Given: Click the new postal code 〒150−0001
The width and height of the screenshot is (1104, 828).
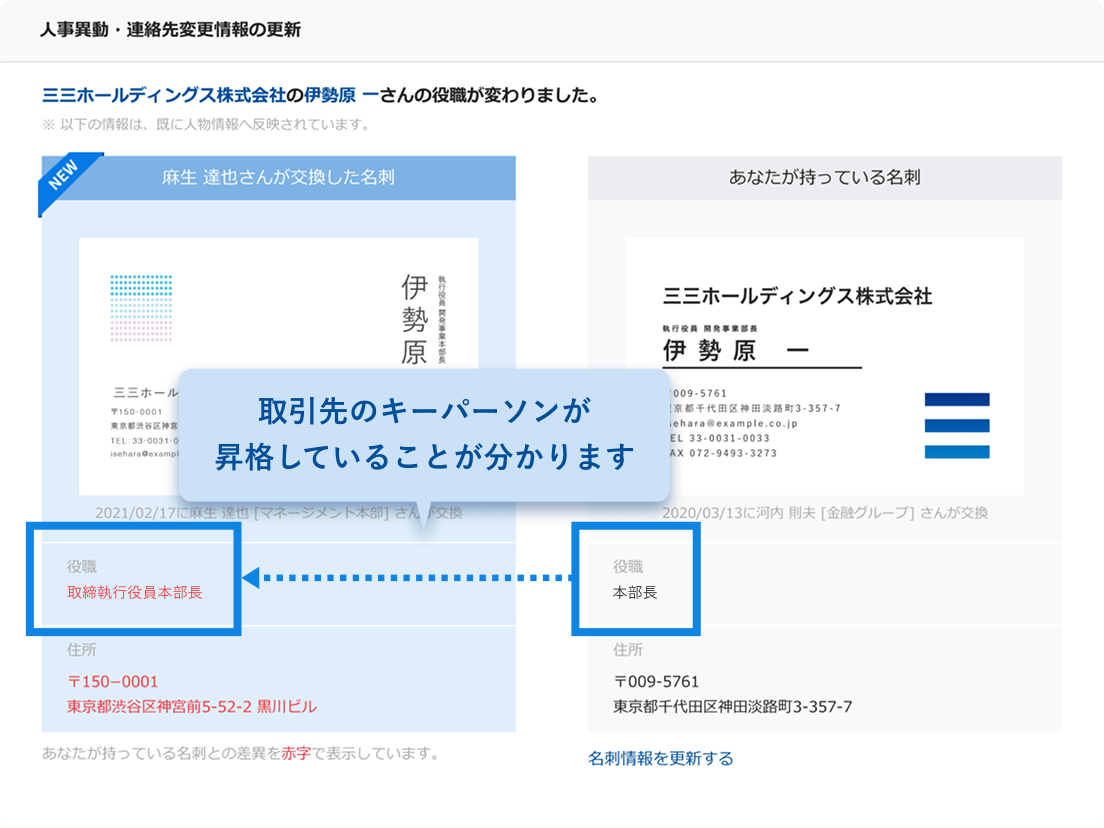Looking at the screenshot, I should [x=113, y=682].
